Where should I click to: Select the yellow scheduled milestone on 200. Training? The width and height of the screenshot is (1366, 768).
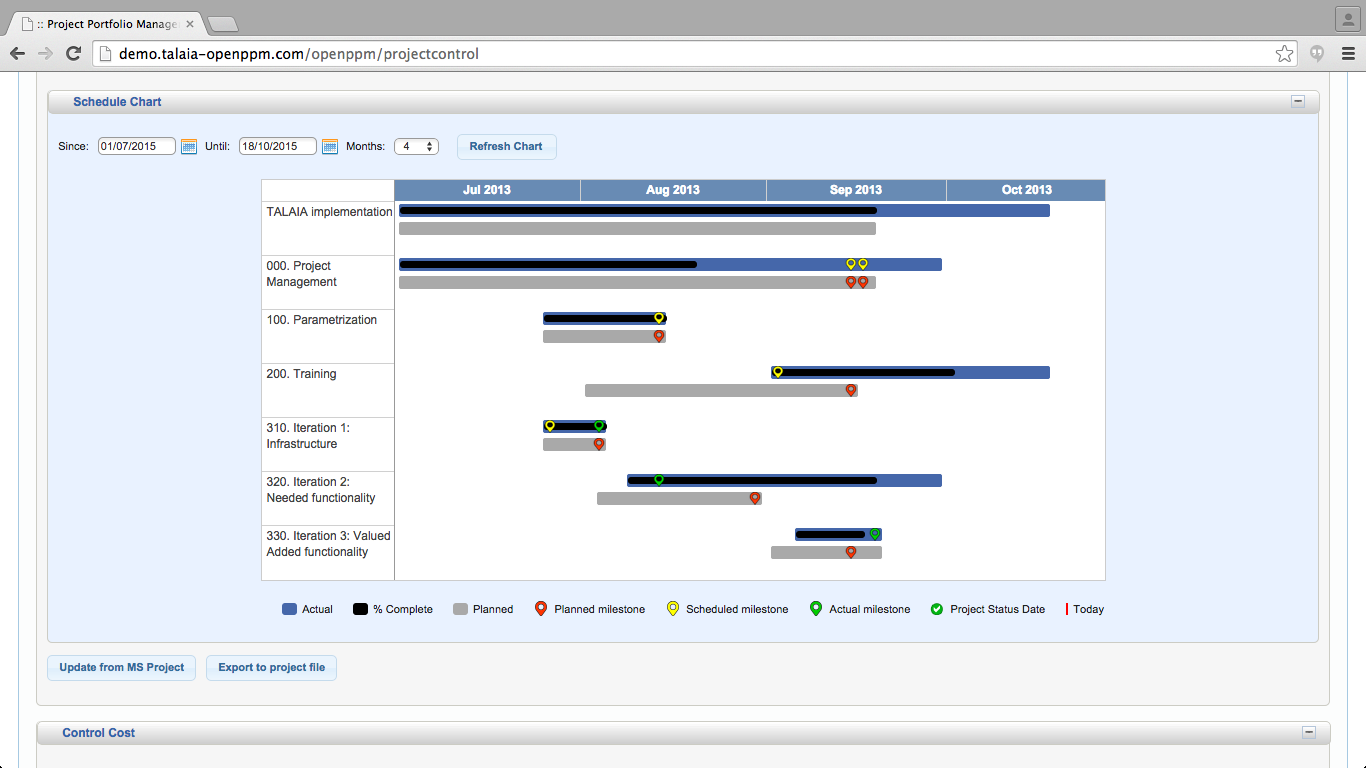pyautogui.click(x=778, y=371)
